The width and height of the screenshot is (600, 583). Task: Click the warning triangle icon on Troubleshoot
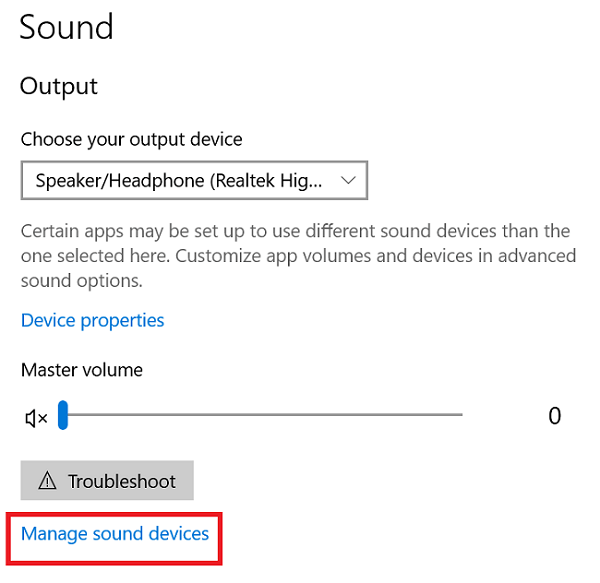47,480
